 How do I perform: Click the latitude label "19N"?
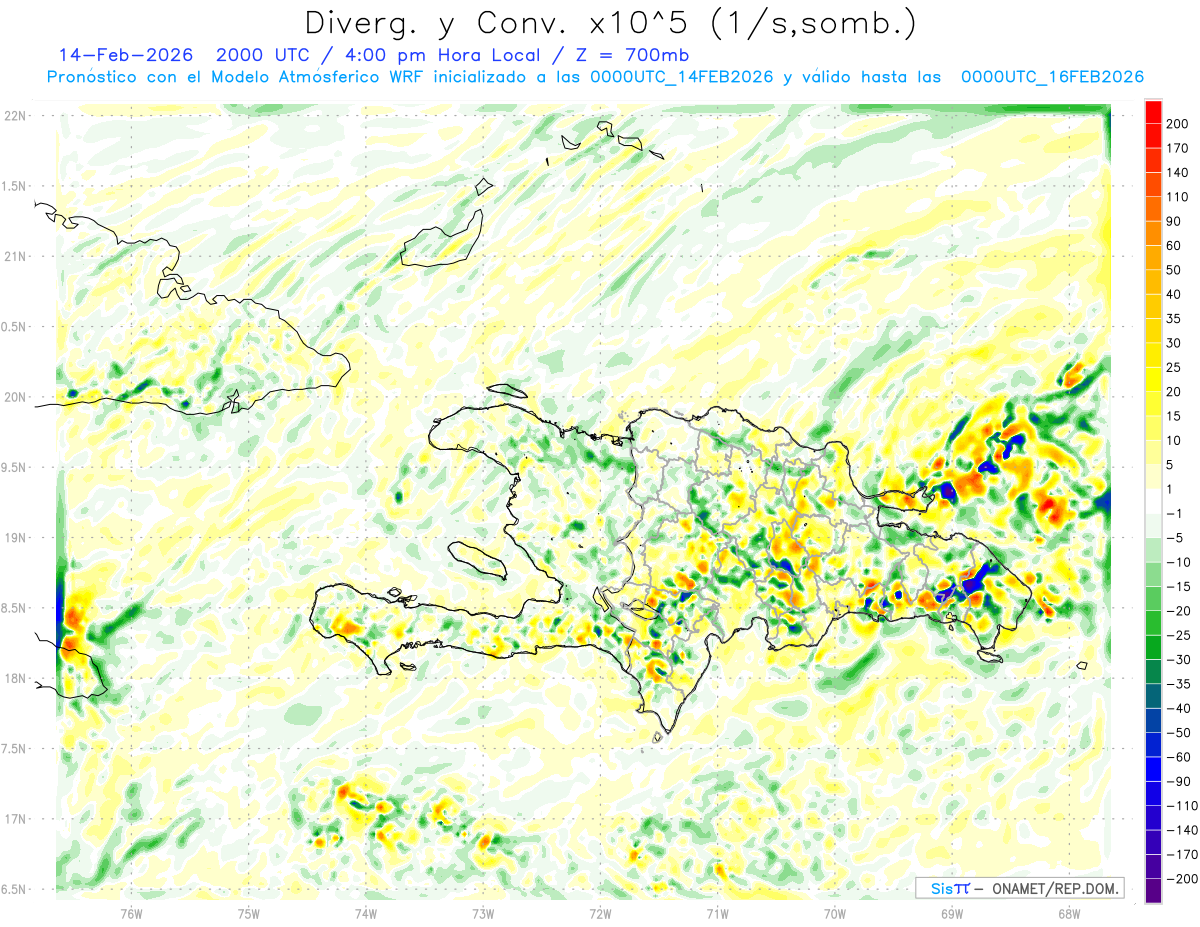point(14,538)
